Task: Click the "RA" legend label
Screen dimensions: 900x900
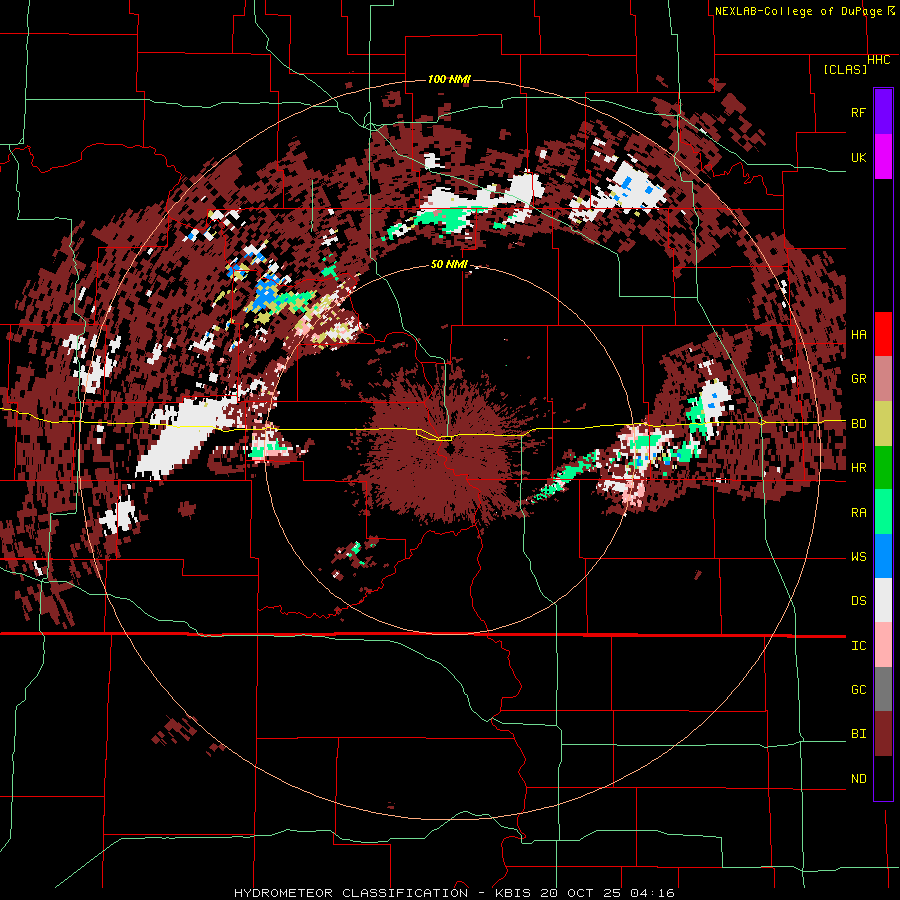Action: click(859, 513)
